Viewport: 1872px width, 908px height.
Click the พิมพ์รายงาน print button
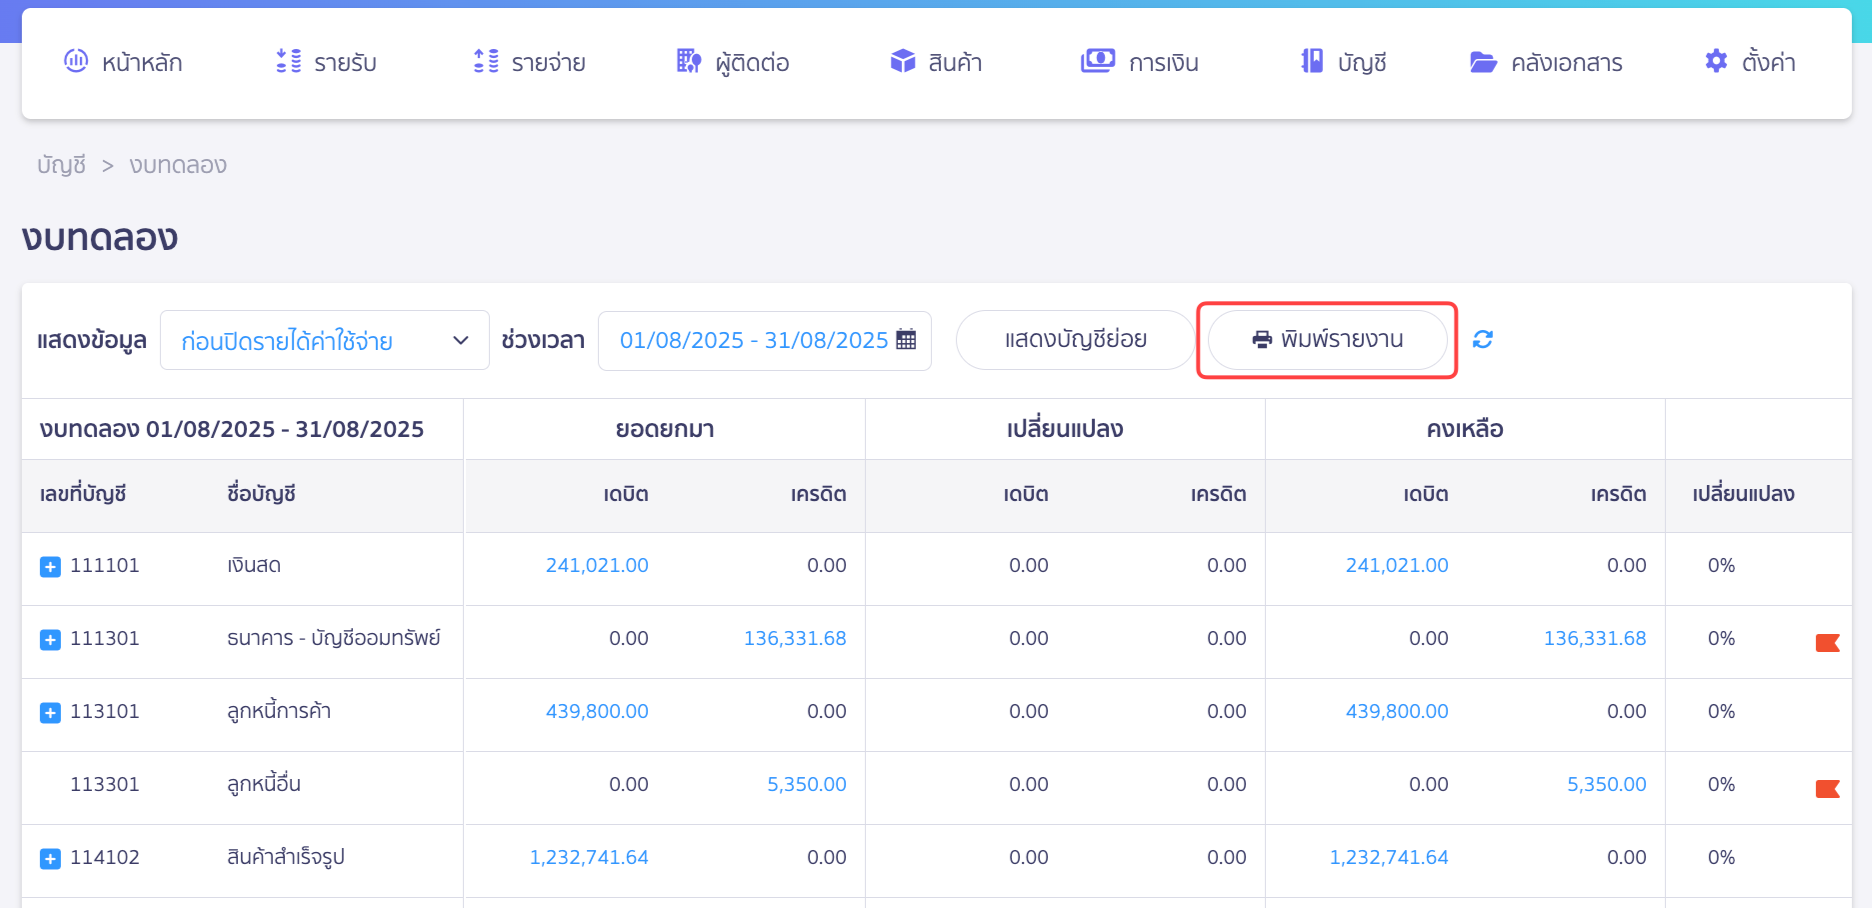click(x=1327, y=340)
